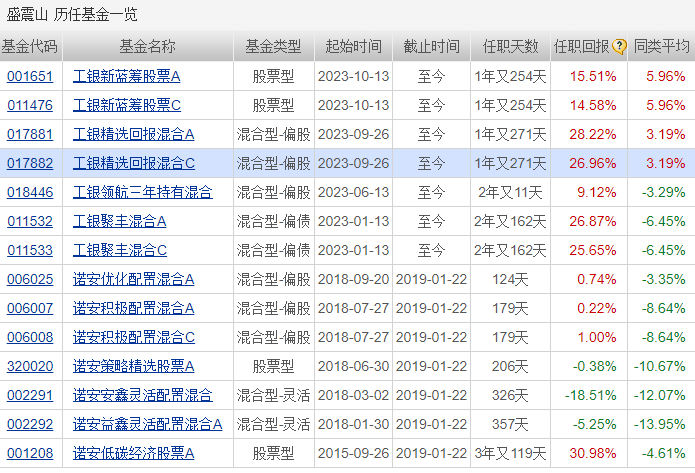Open fund code link 011476

coord(30,105)
